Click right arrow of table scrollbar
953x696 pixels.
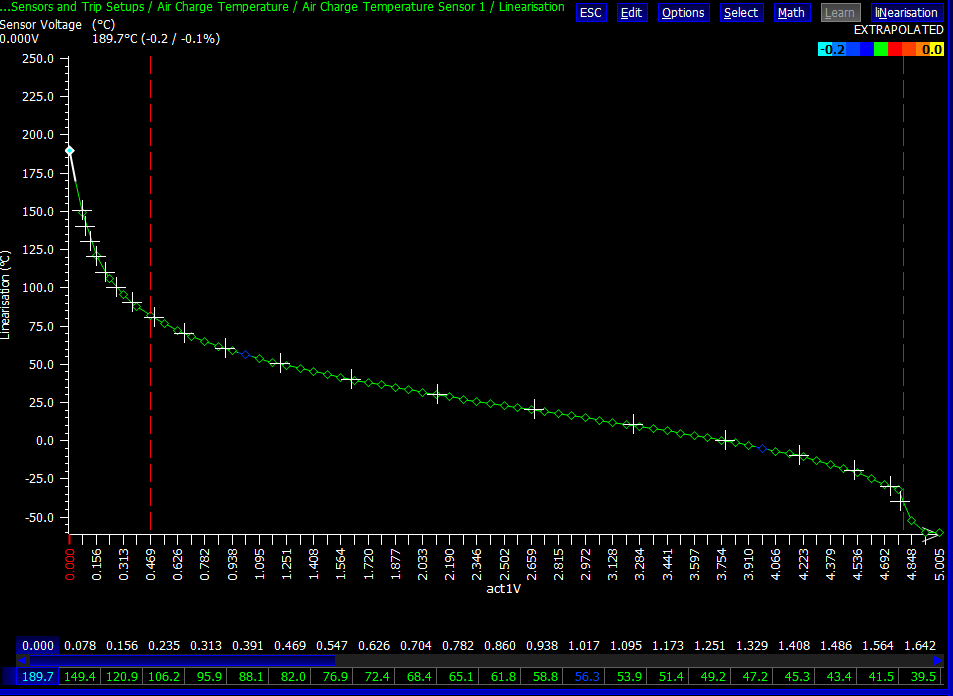tap(937, 660)
